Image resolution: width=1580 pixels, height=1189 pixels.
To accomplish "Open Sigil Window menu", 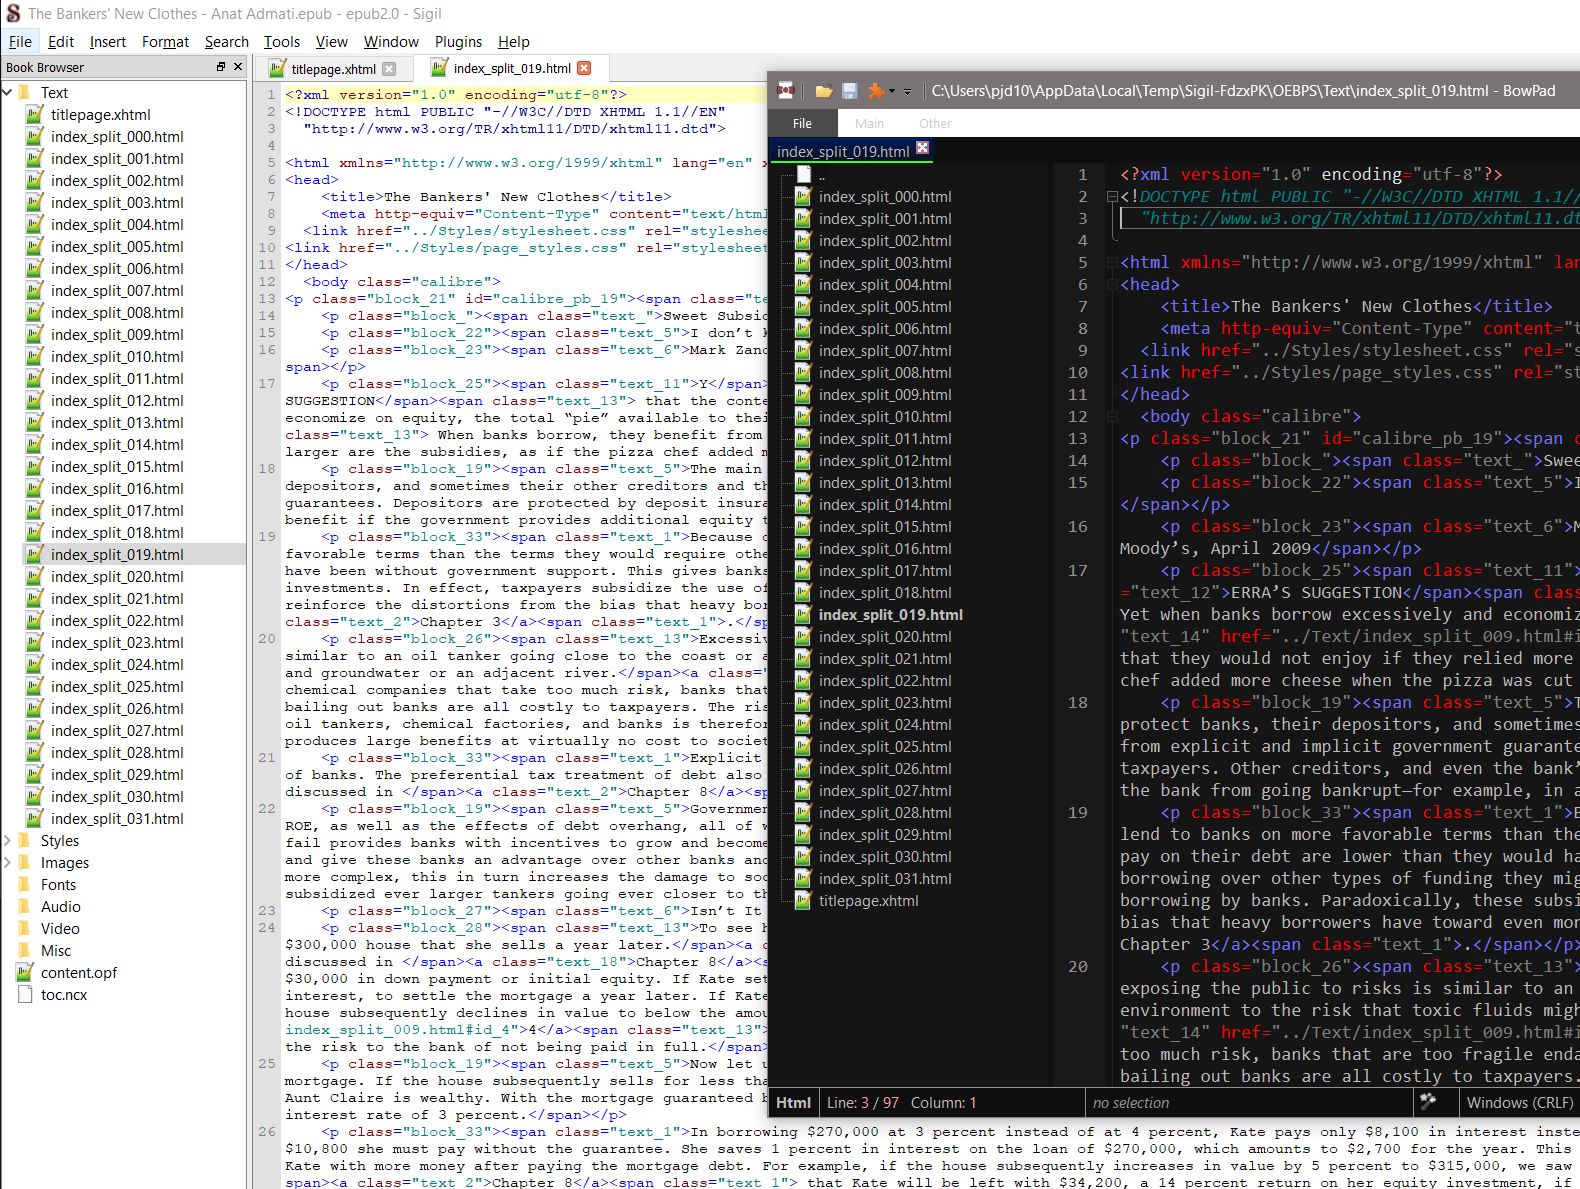I will click(391, 41).
